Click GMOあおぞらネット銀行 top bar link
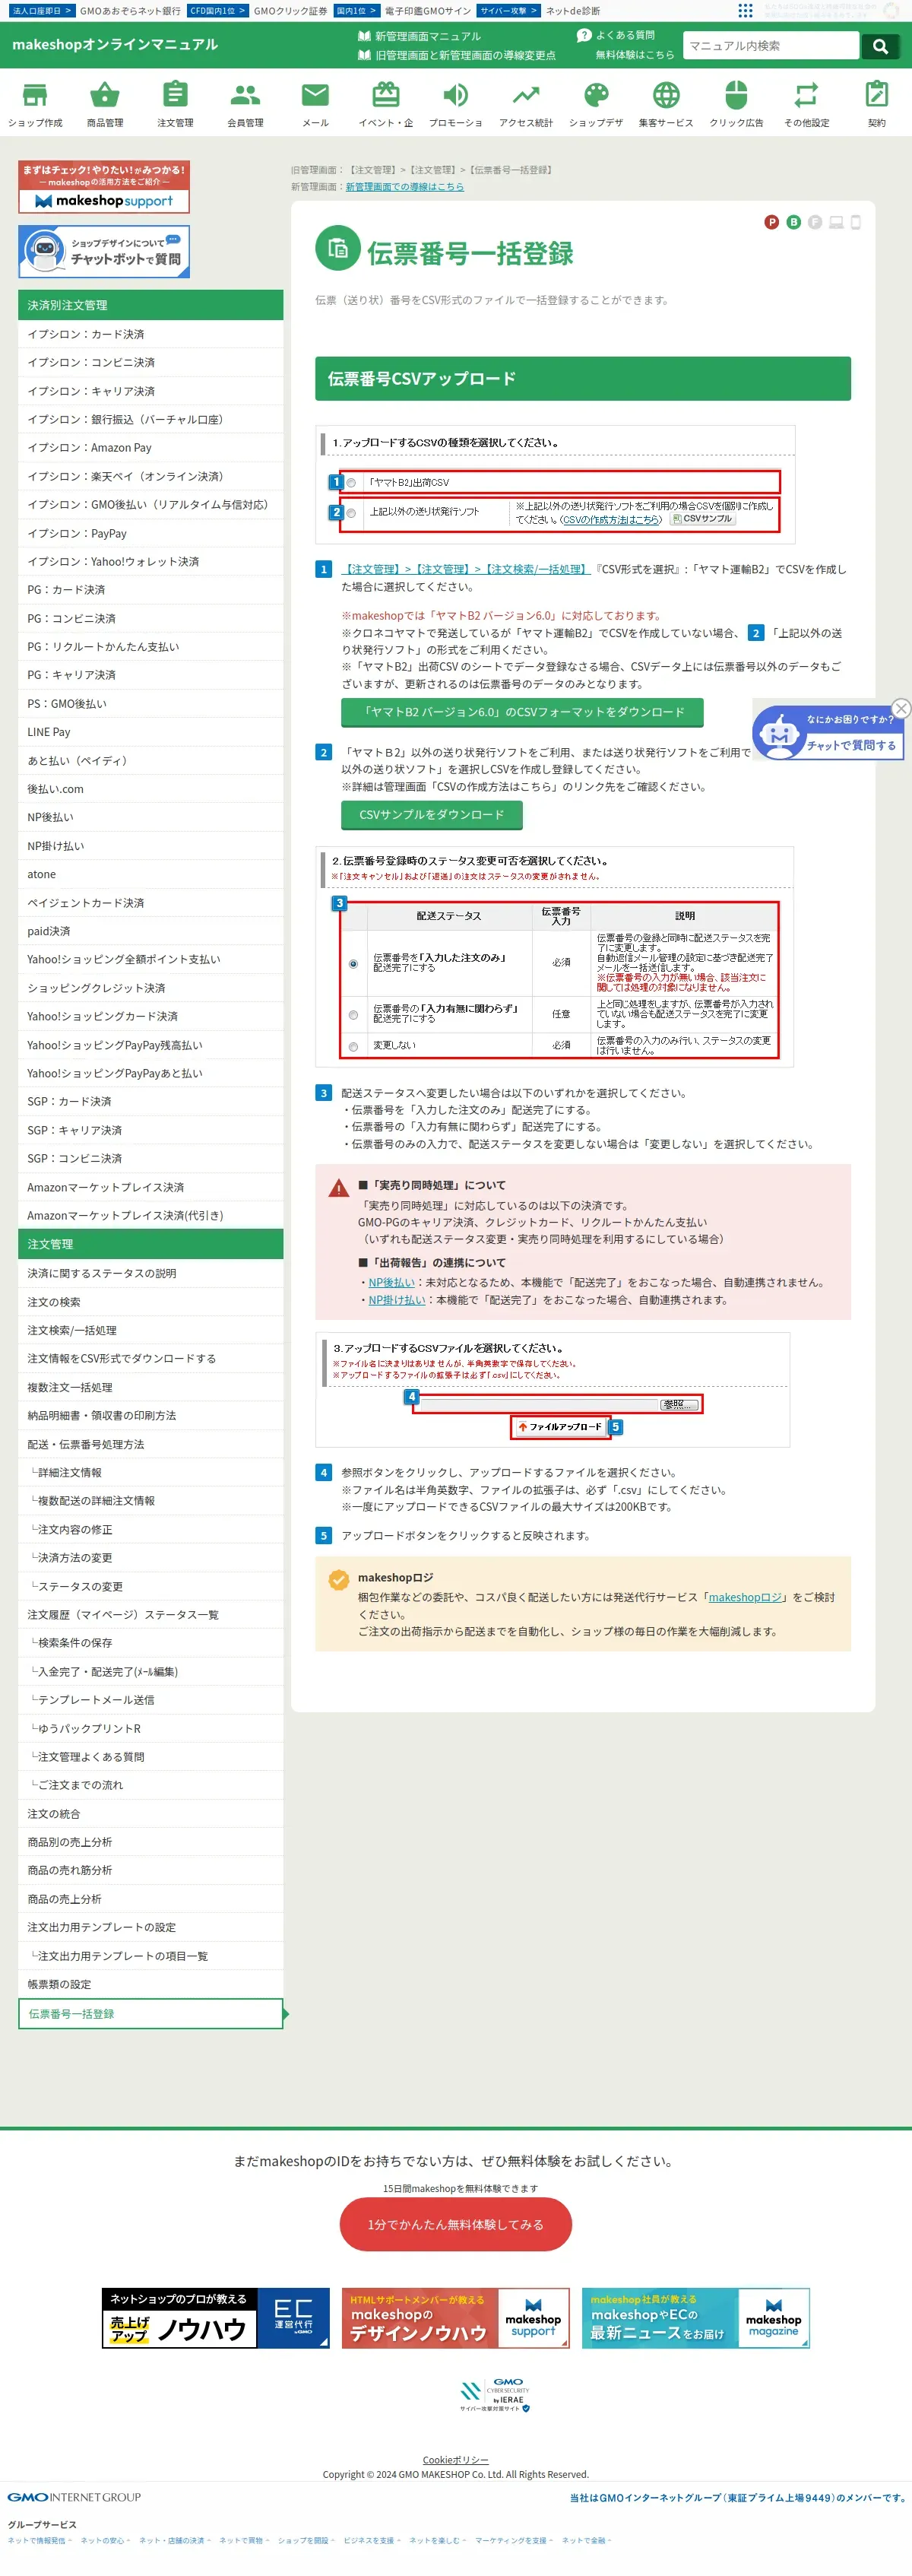 [x=130, y=11]
